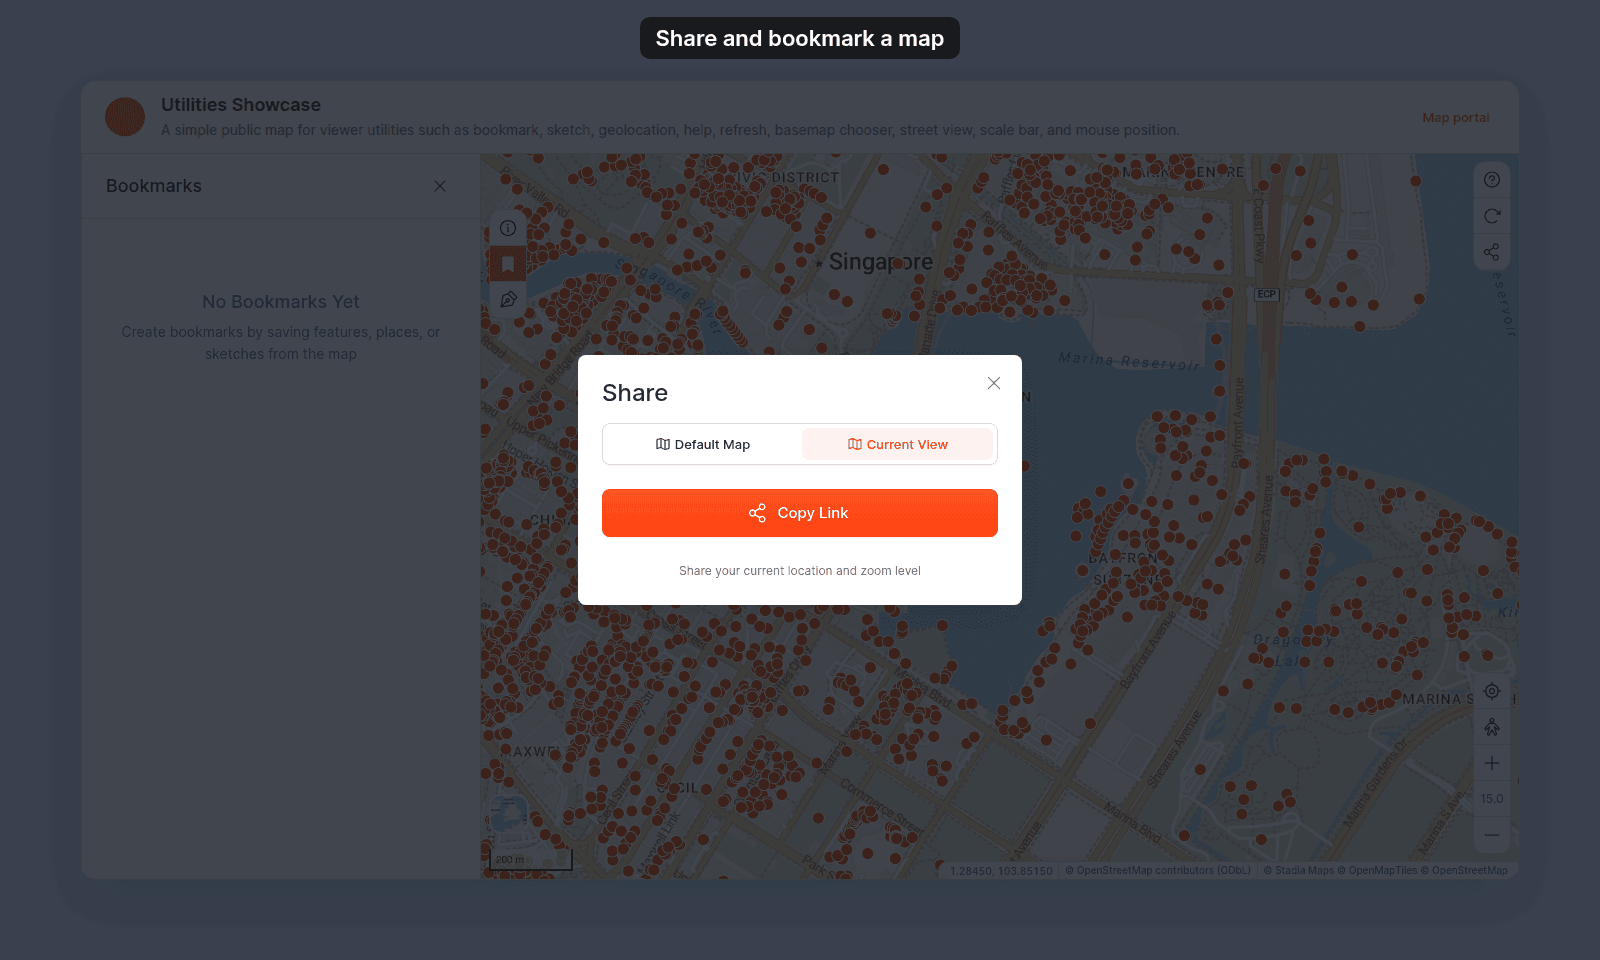This screenshot has width=1600, height=960.
Task: Start street view with the person icon
Action: (x=1492, y=727)
